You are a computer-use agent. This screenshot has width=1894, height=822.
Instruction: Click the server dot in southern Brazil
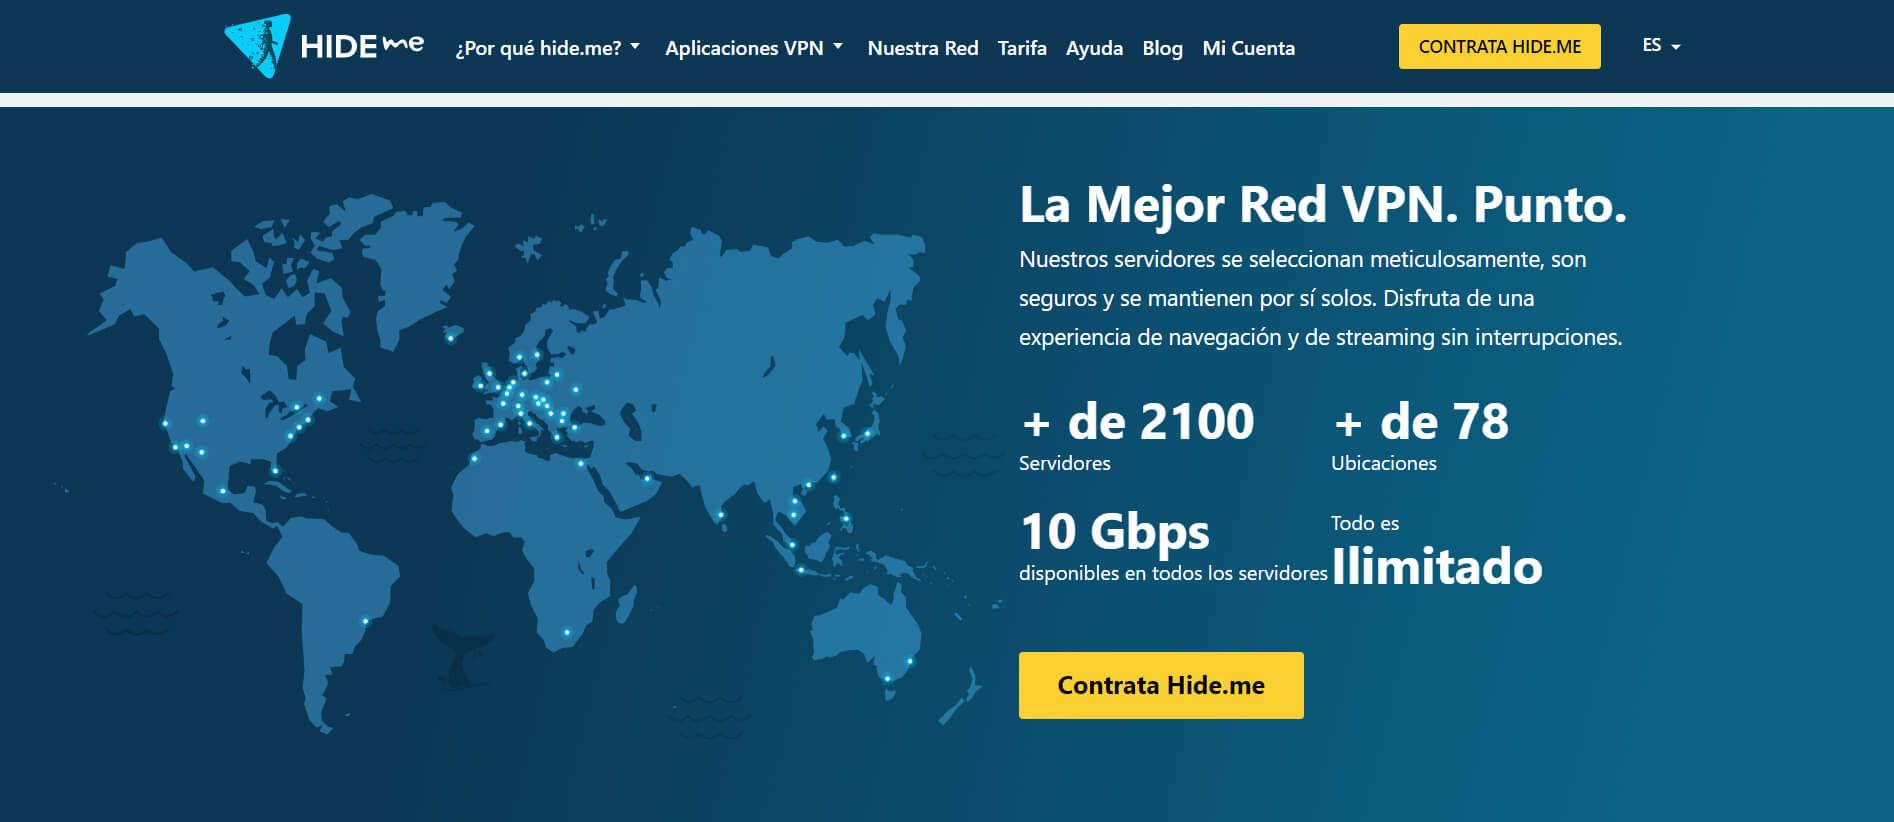[x=365, y=621]
